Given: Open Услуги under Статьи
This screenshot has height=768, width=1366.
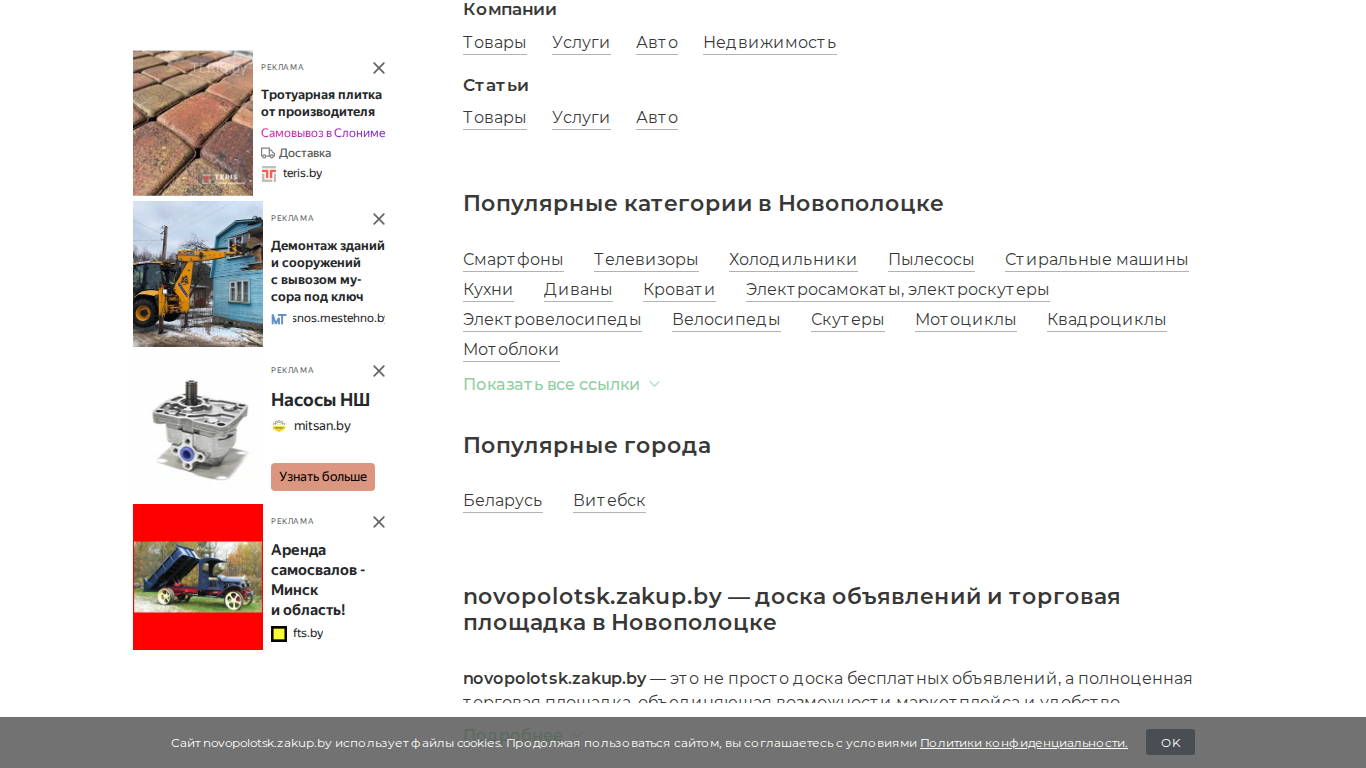Looking at the screenshot, I should click(581, 118).
